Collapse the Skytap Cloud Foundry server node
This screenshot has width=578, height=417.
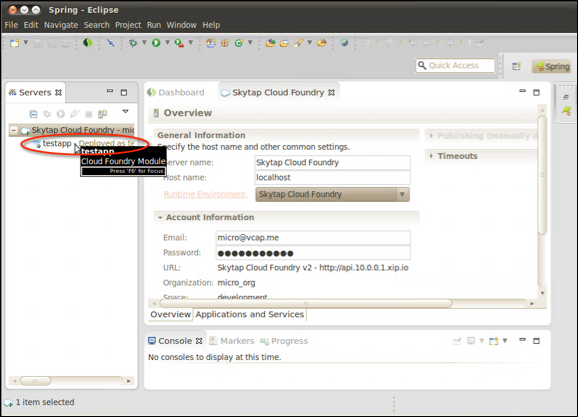point(14,130)
